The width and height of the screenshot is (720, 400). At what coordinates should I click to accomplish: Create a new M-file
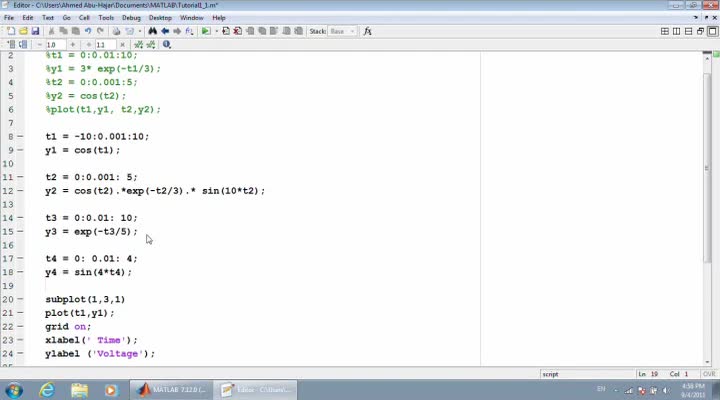pyautogui.click(x=11, y=31)
